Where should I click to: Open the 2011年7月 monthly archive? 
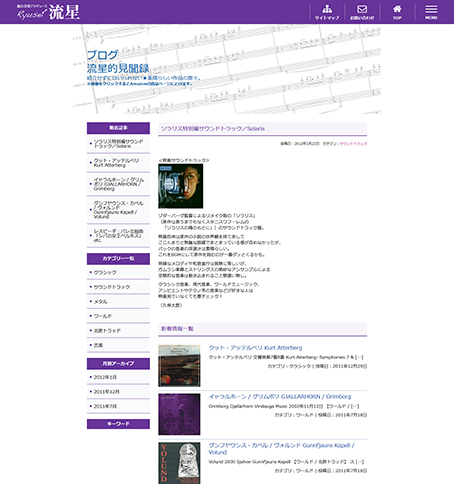coord(118,406)
